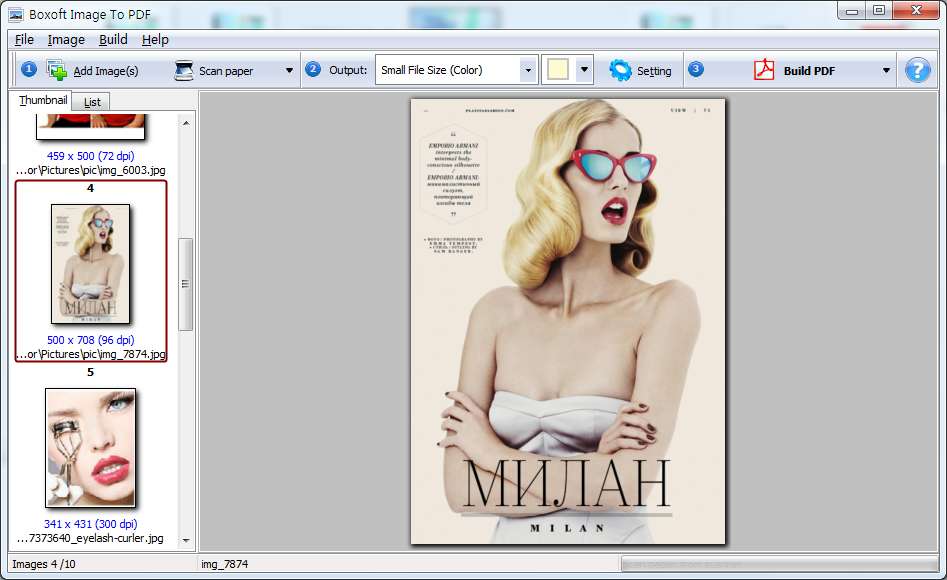Open the Output mode combo box
This screenshot has height=580, width=947.
click(455, 70)
